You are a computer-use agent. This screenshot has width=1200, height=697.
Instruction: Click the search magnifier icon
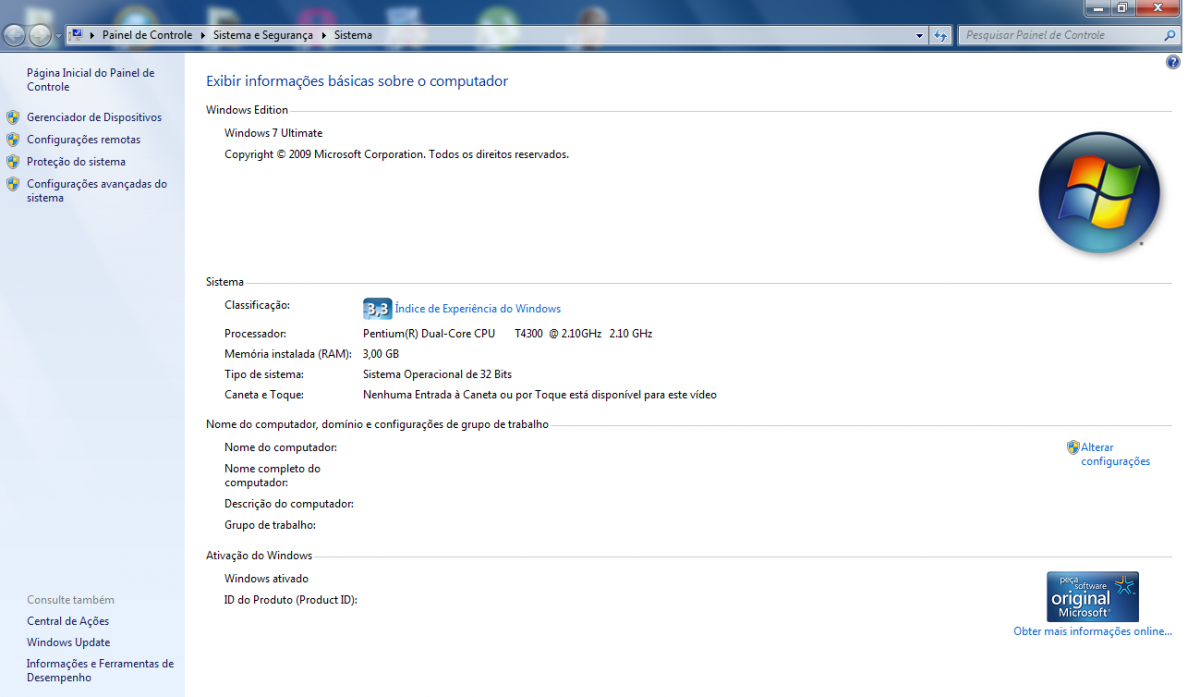(x=1171, y=35)
